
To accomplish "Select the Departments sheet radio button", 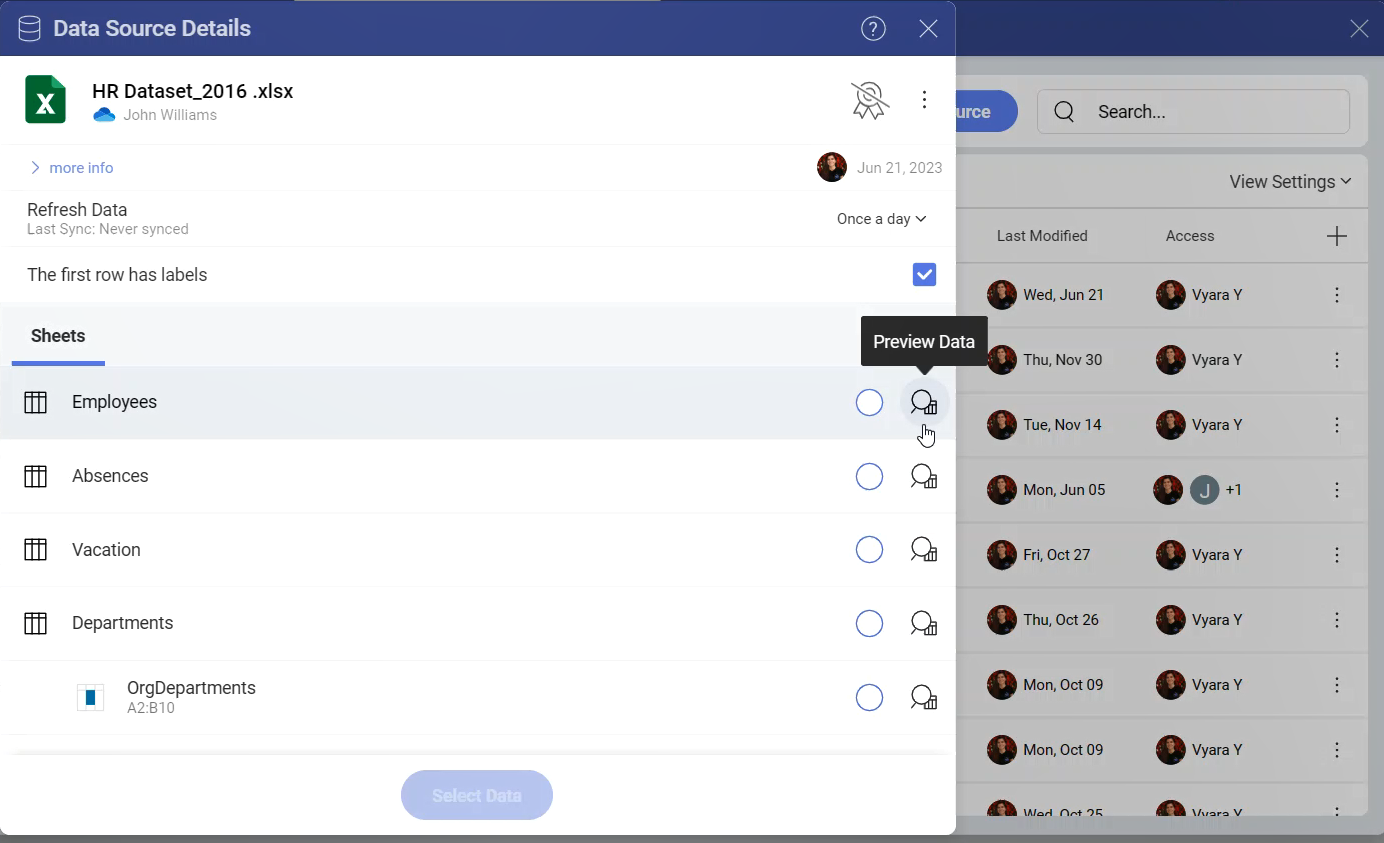I will [x=870, y=623].
